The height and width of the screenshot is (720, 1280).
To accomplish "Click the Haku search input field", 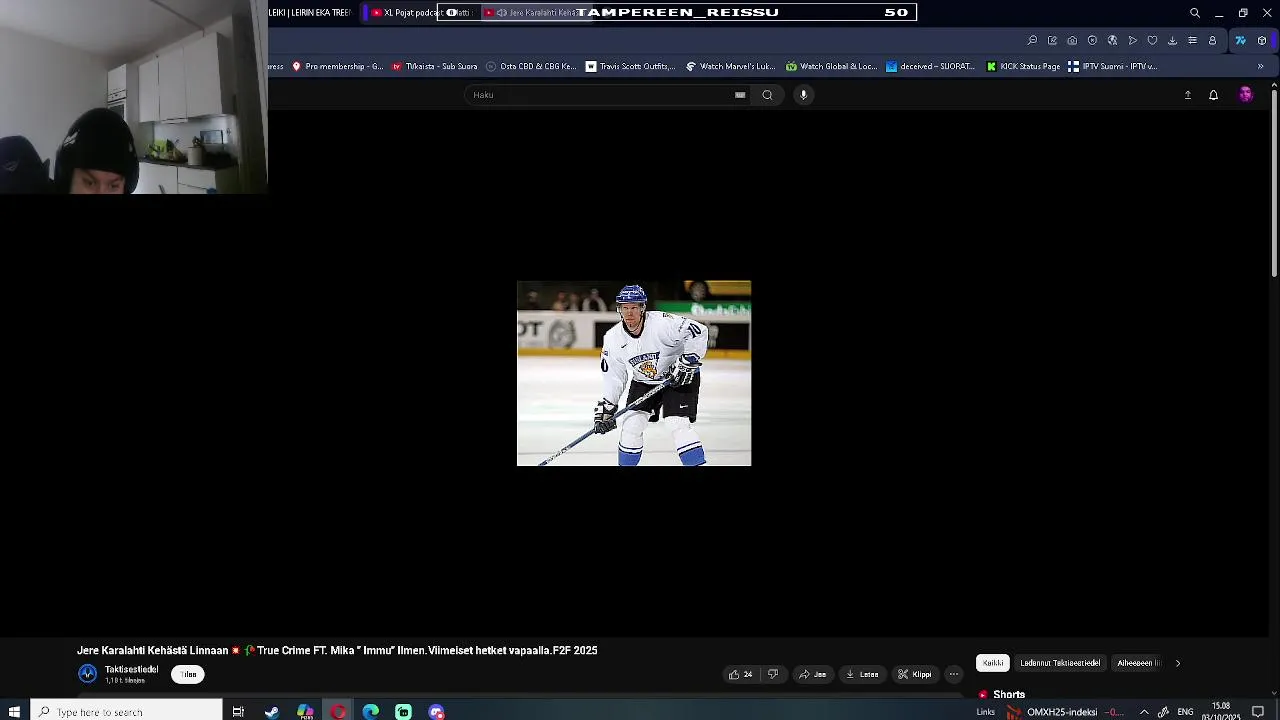I will 600,95.
